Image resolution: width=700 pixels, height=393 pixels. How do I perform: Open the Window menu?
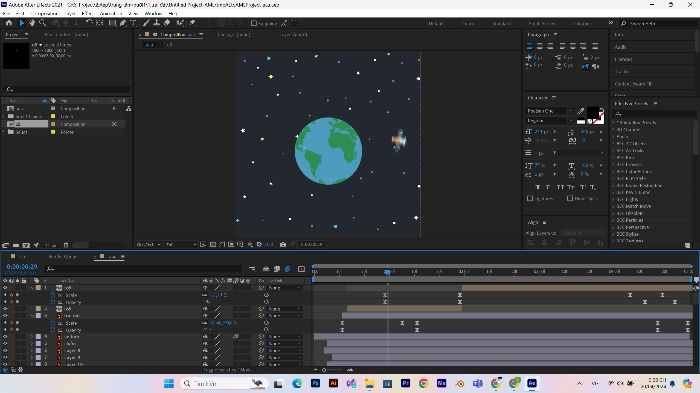pos(153,13)
